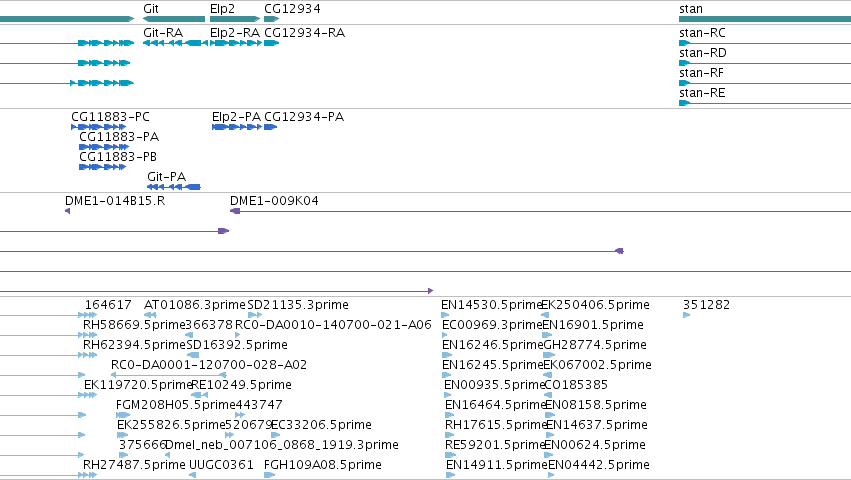Select the EK067002.5prime EST
Screen dimensions: 851x480
point(598,365)
